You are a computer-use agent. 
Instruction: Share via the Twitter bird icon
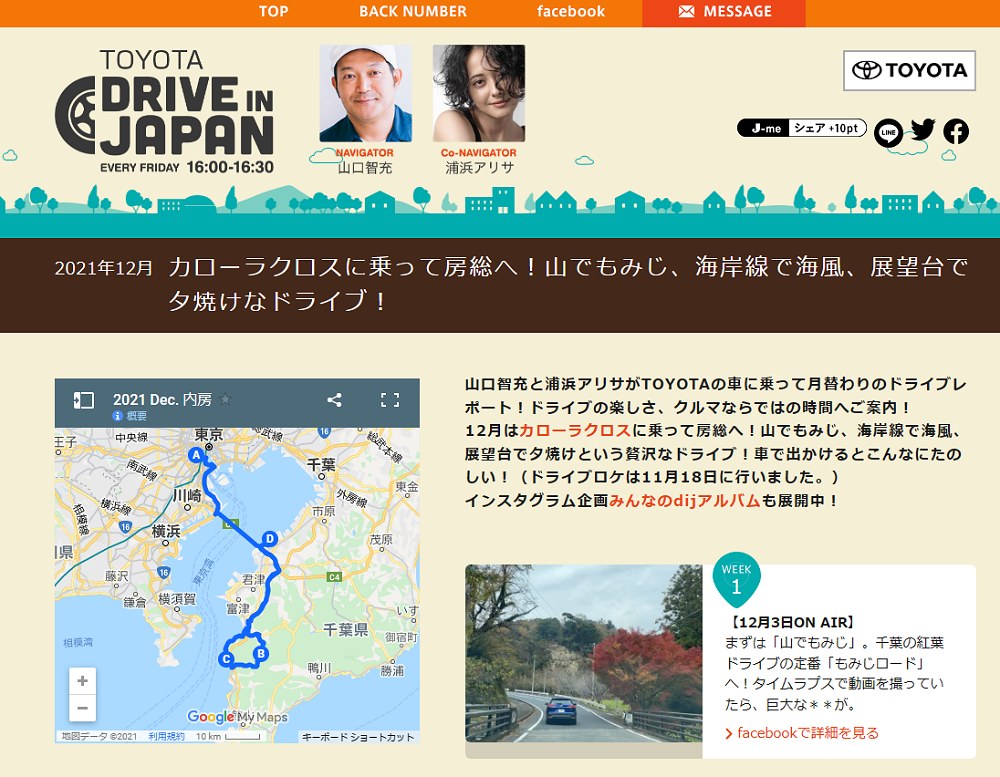(922, 130)
